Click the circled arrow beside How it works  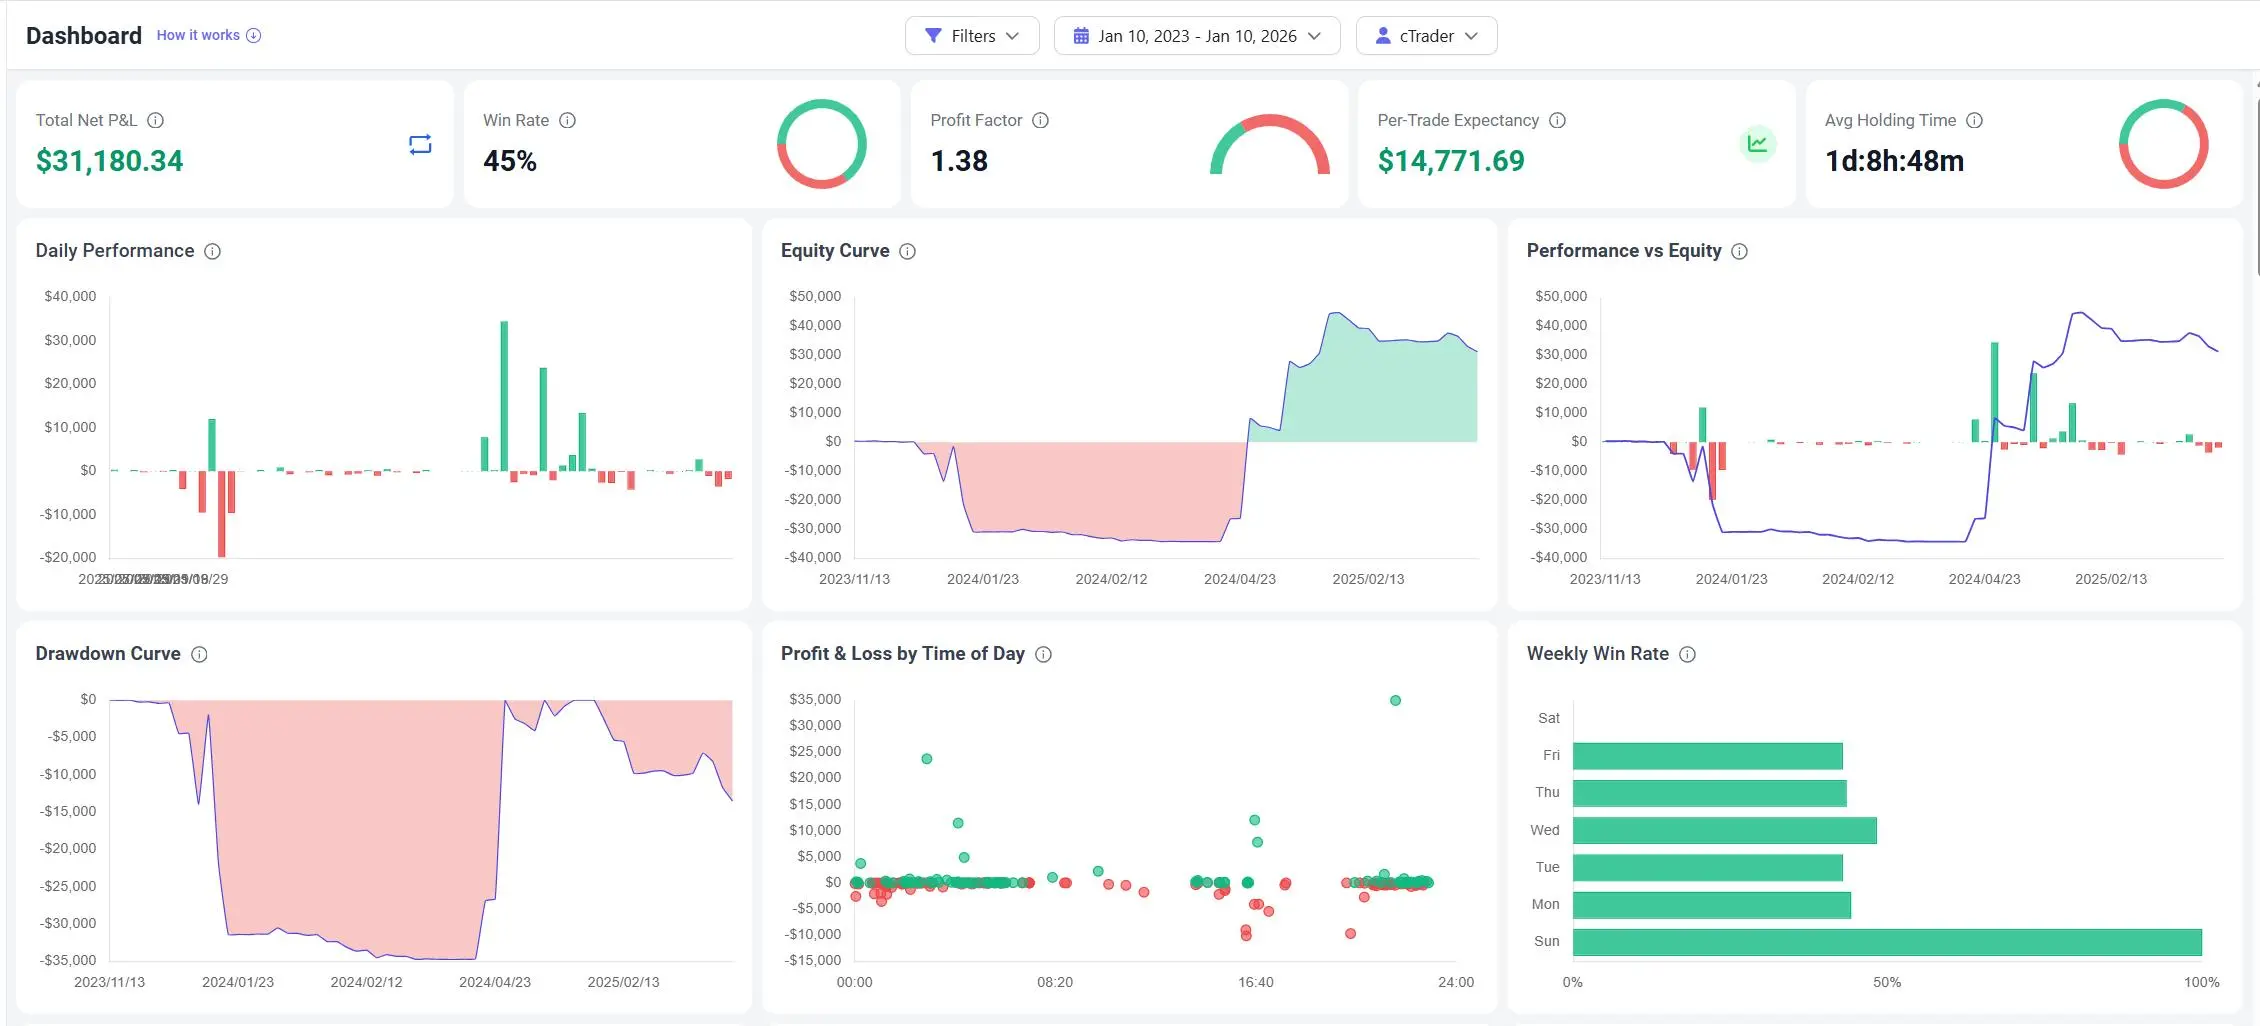pyautogui.click(x=253, y=34)
